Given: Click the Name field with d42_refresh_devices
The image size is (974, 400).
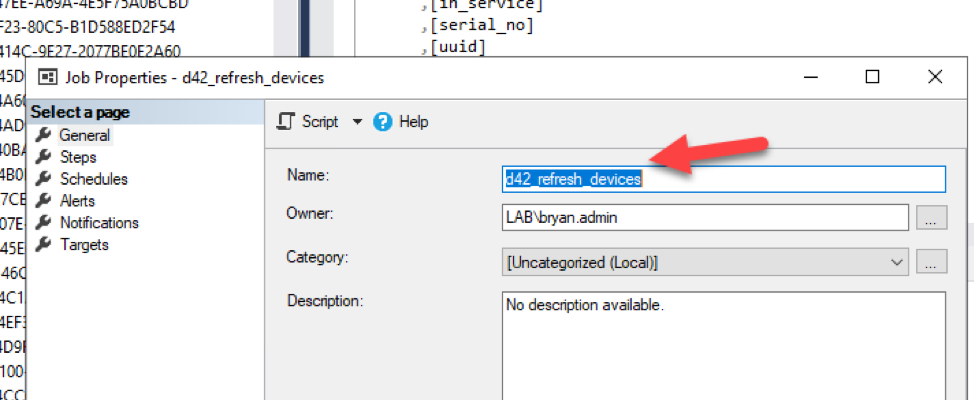Looking at the screenshot, I should click(x=723, y=179).
